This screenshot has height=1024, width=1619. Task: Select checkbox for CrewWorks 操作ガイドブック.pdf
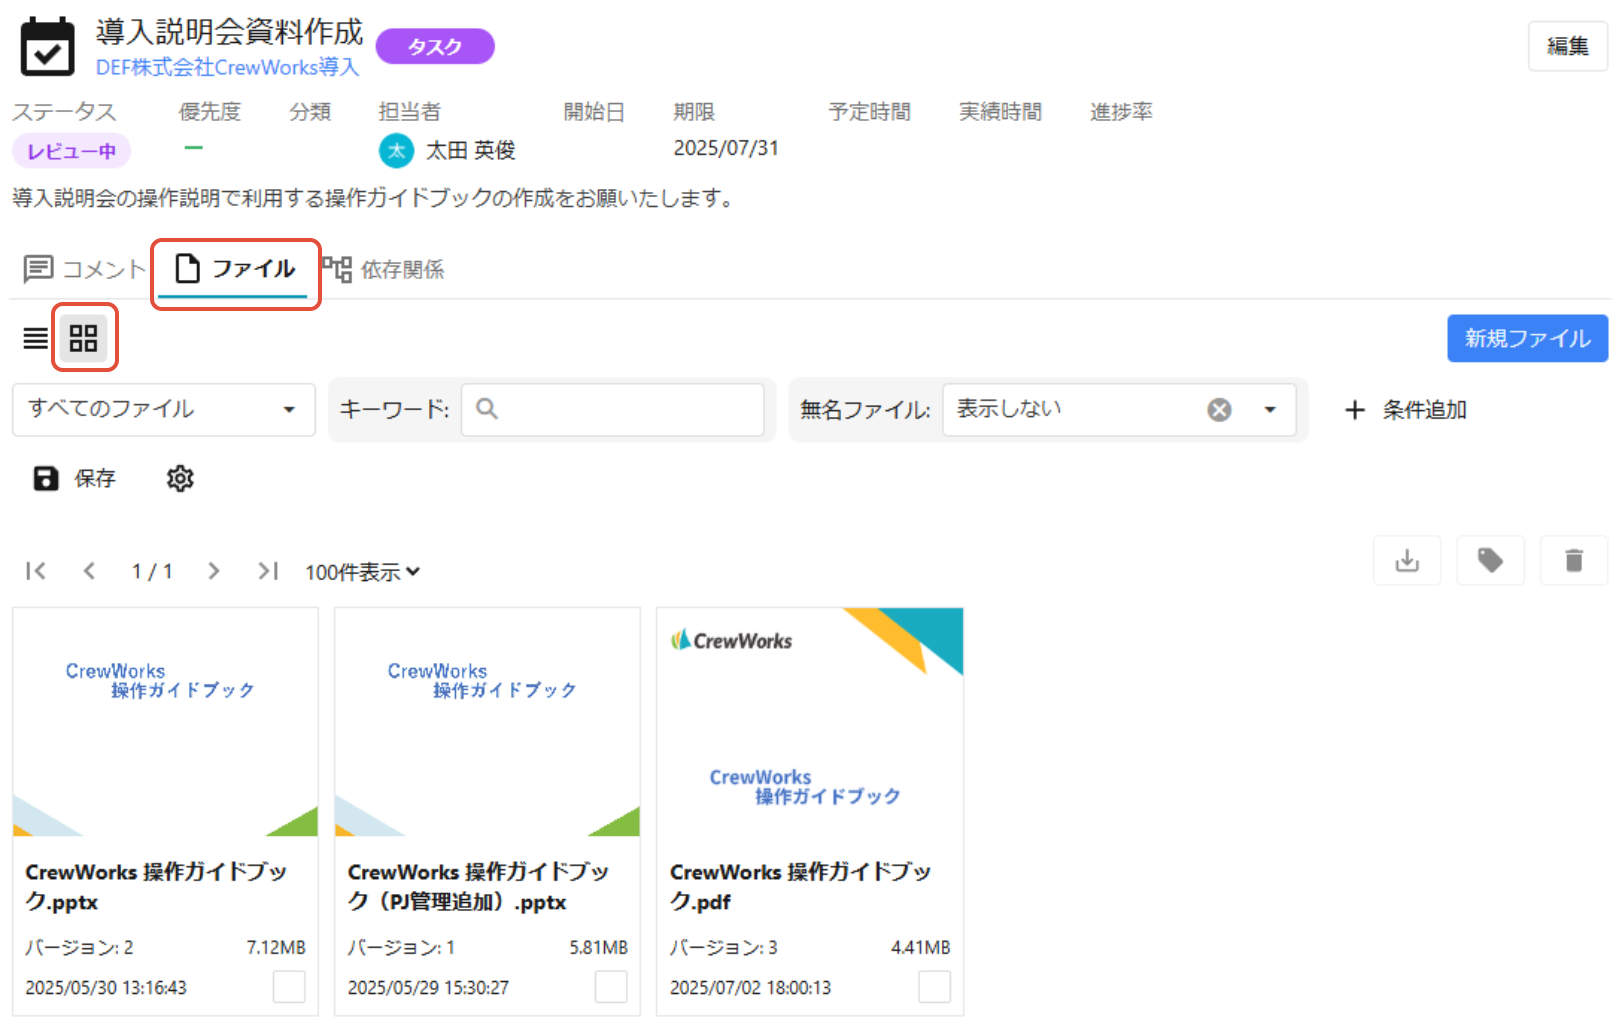(x=934, y=987)
